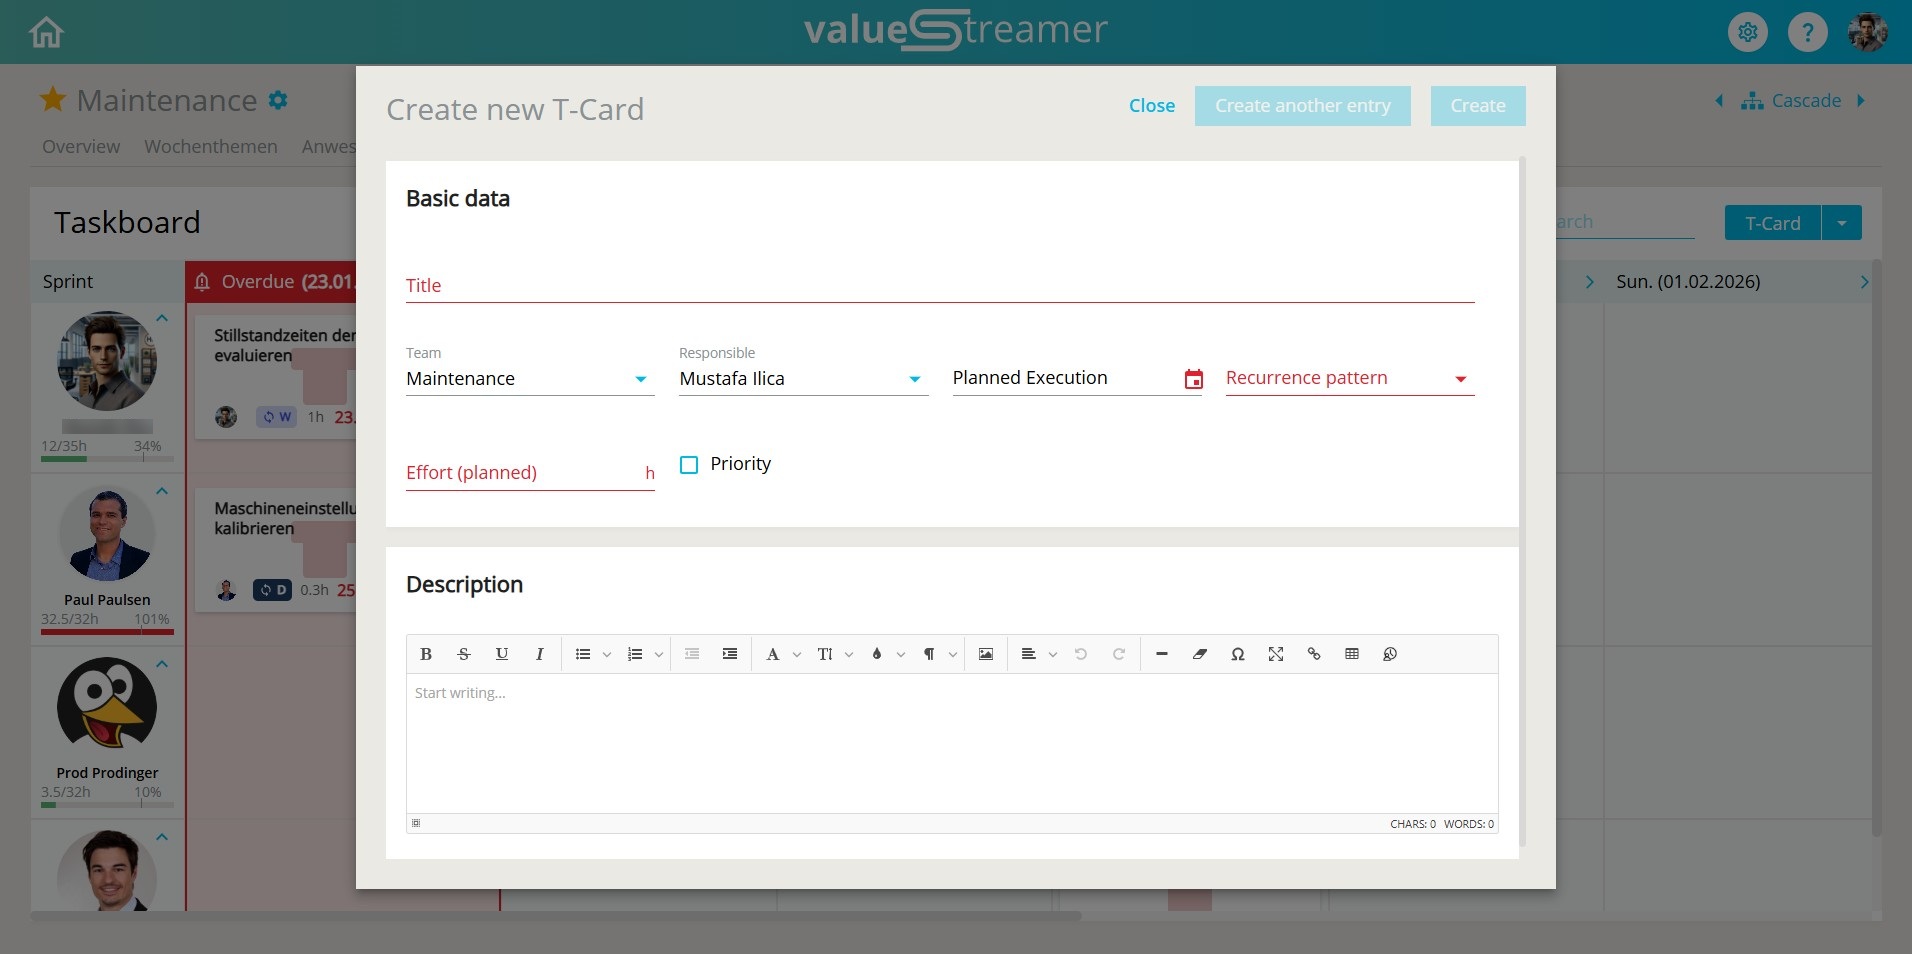The height and width of the screenshot is (954, 1912).
Task: Open the Wochenthemen tab
Action: point(211,147)
